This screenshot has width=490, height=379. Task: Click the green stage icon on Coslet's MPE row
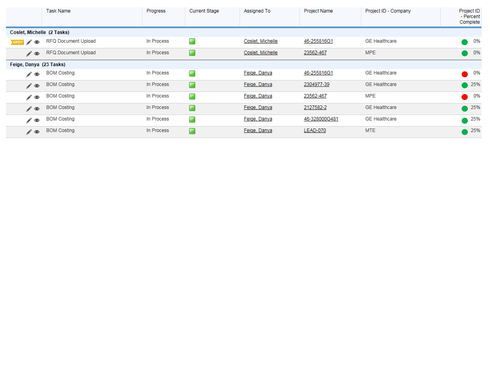click(x=192, y=53)
